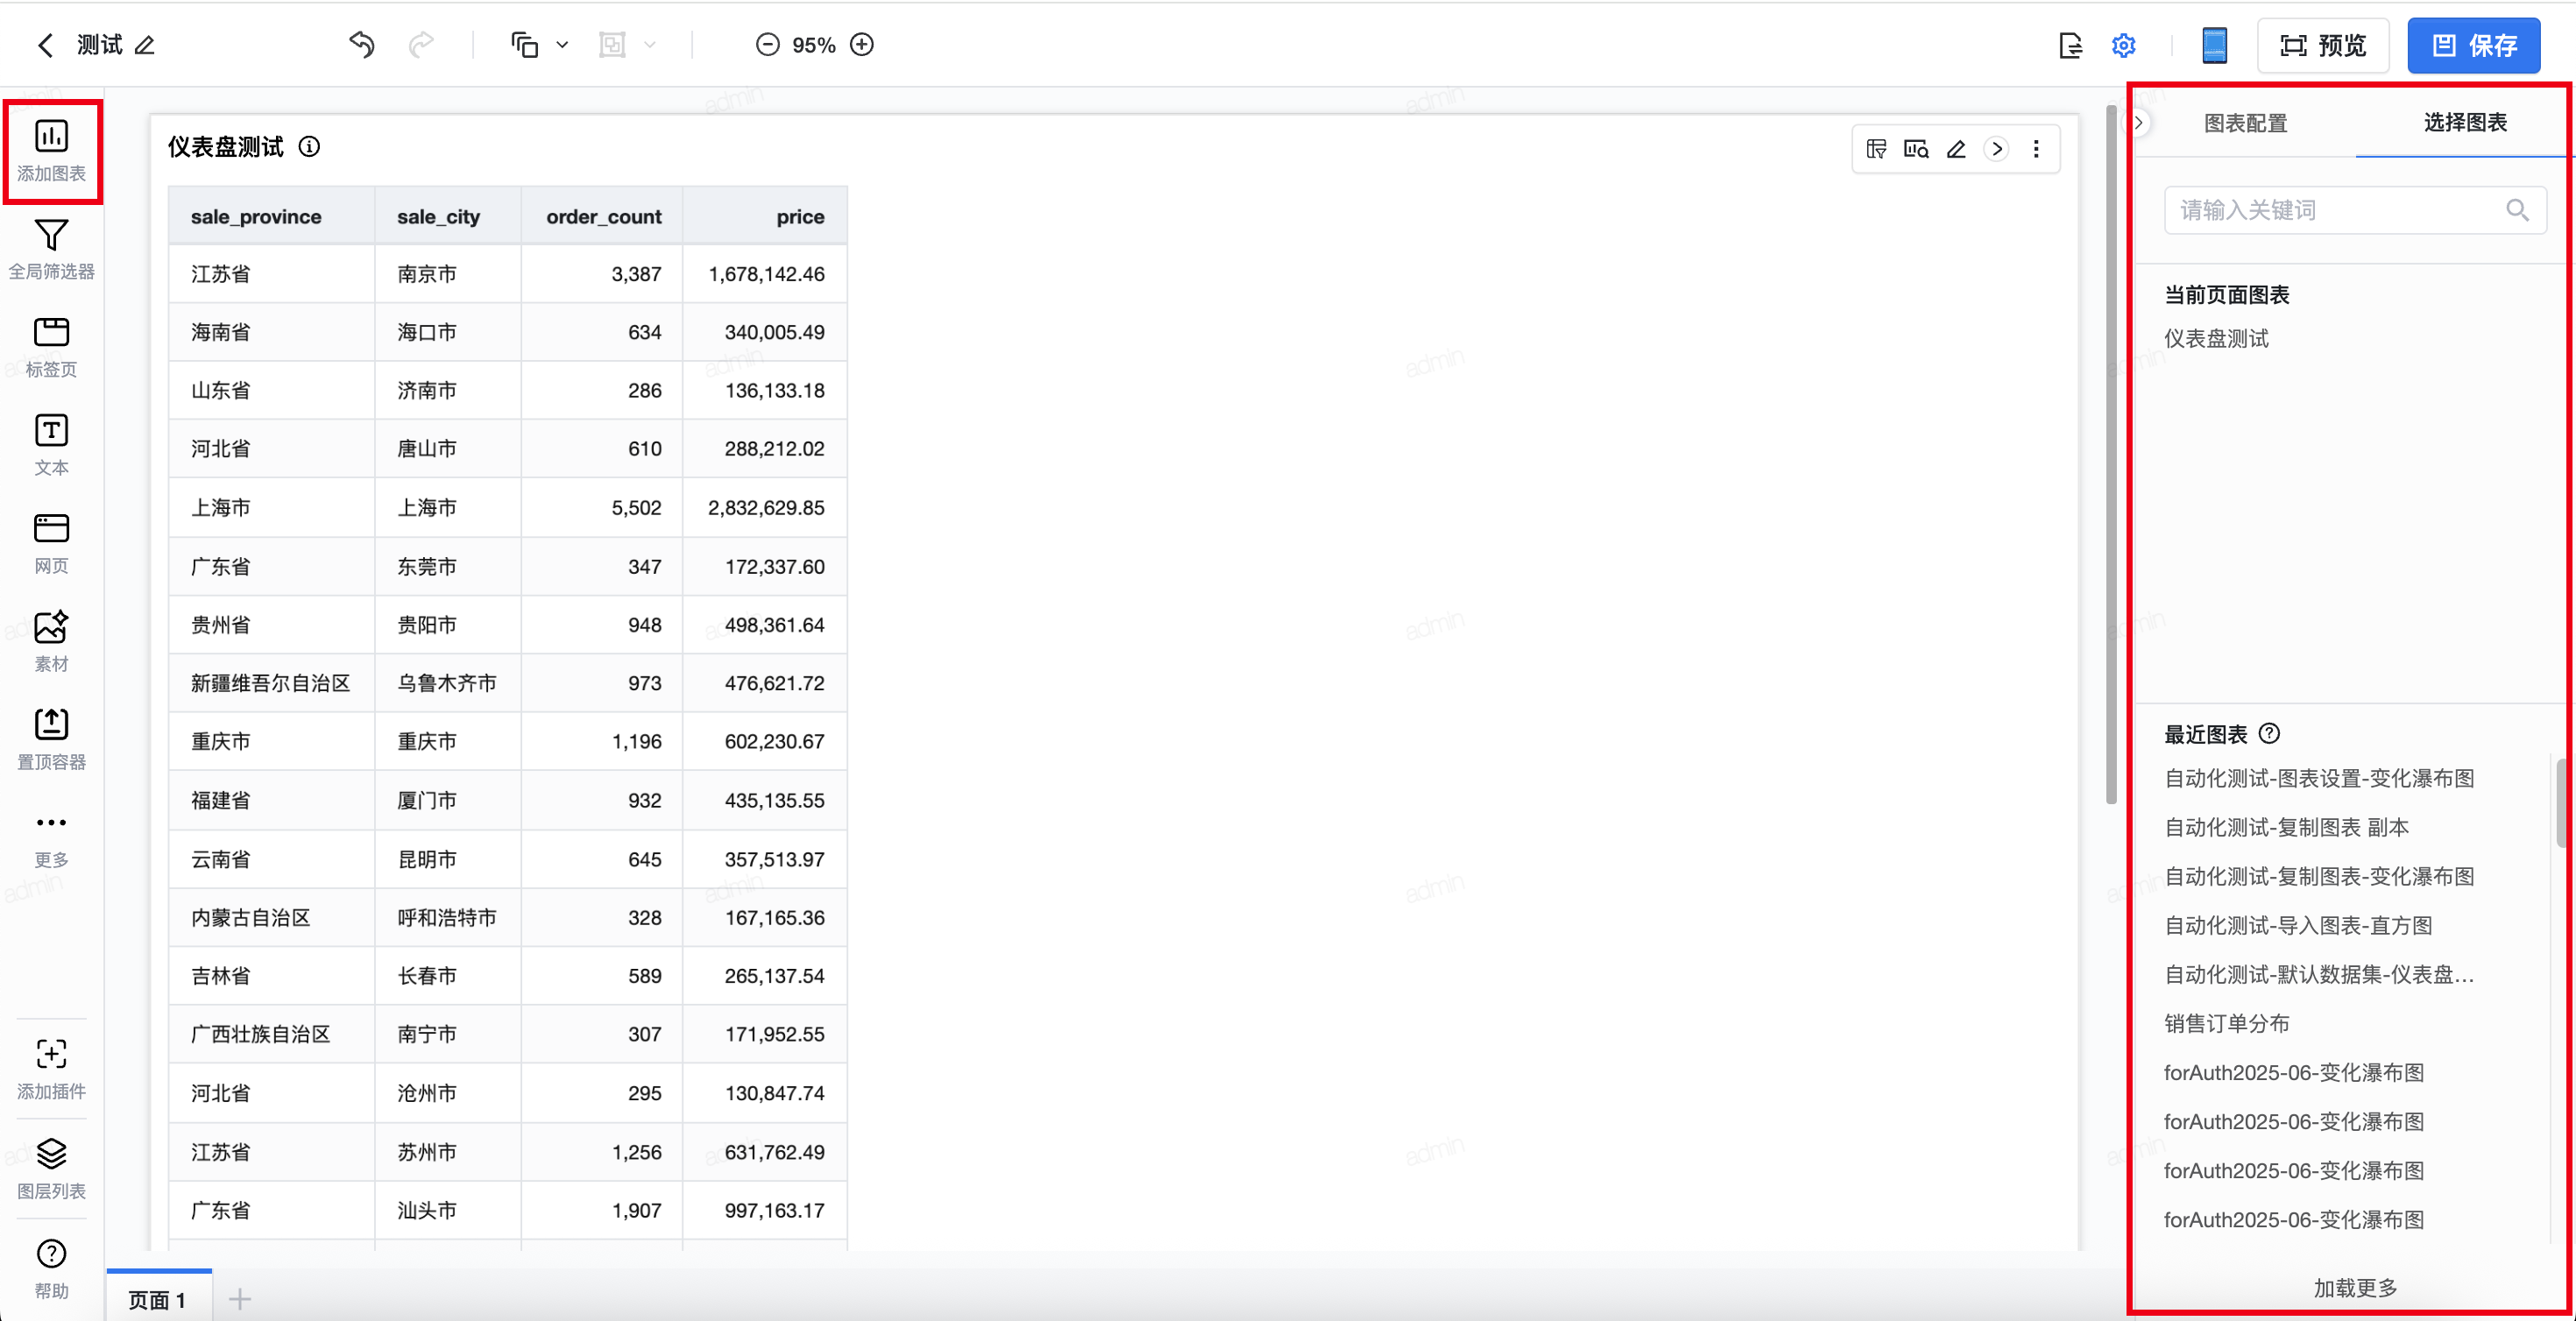This screenshot has height=1321, width=2576.
Task: Add a new page with plus icon
Action: click(240, 1299)
